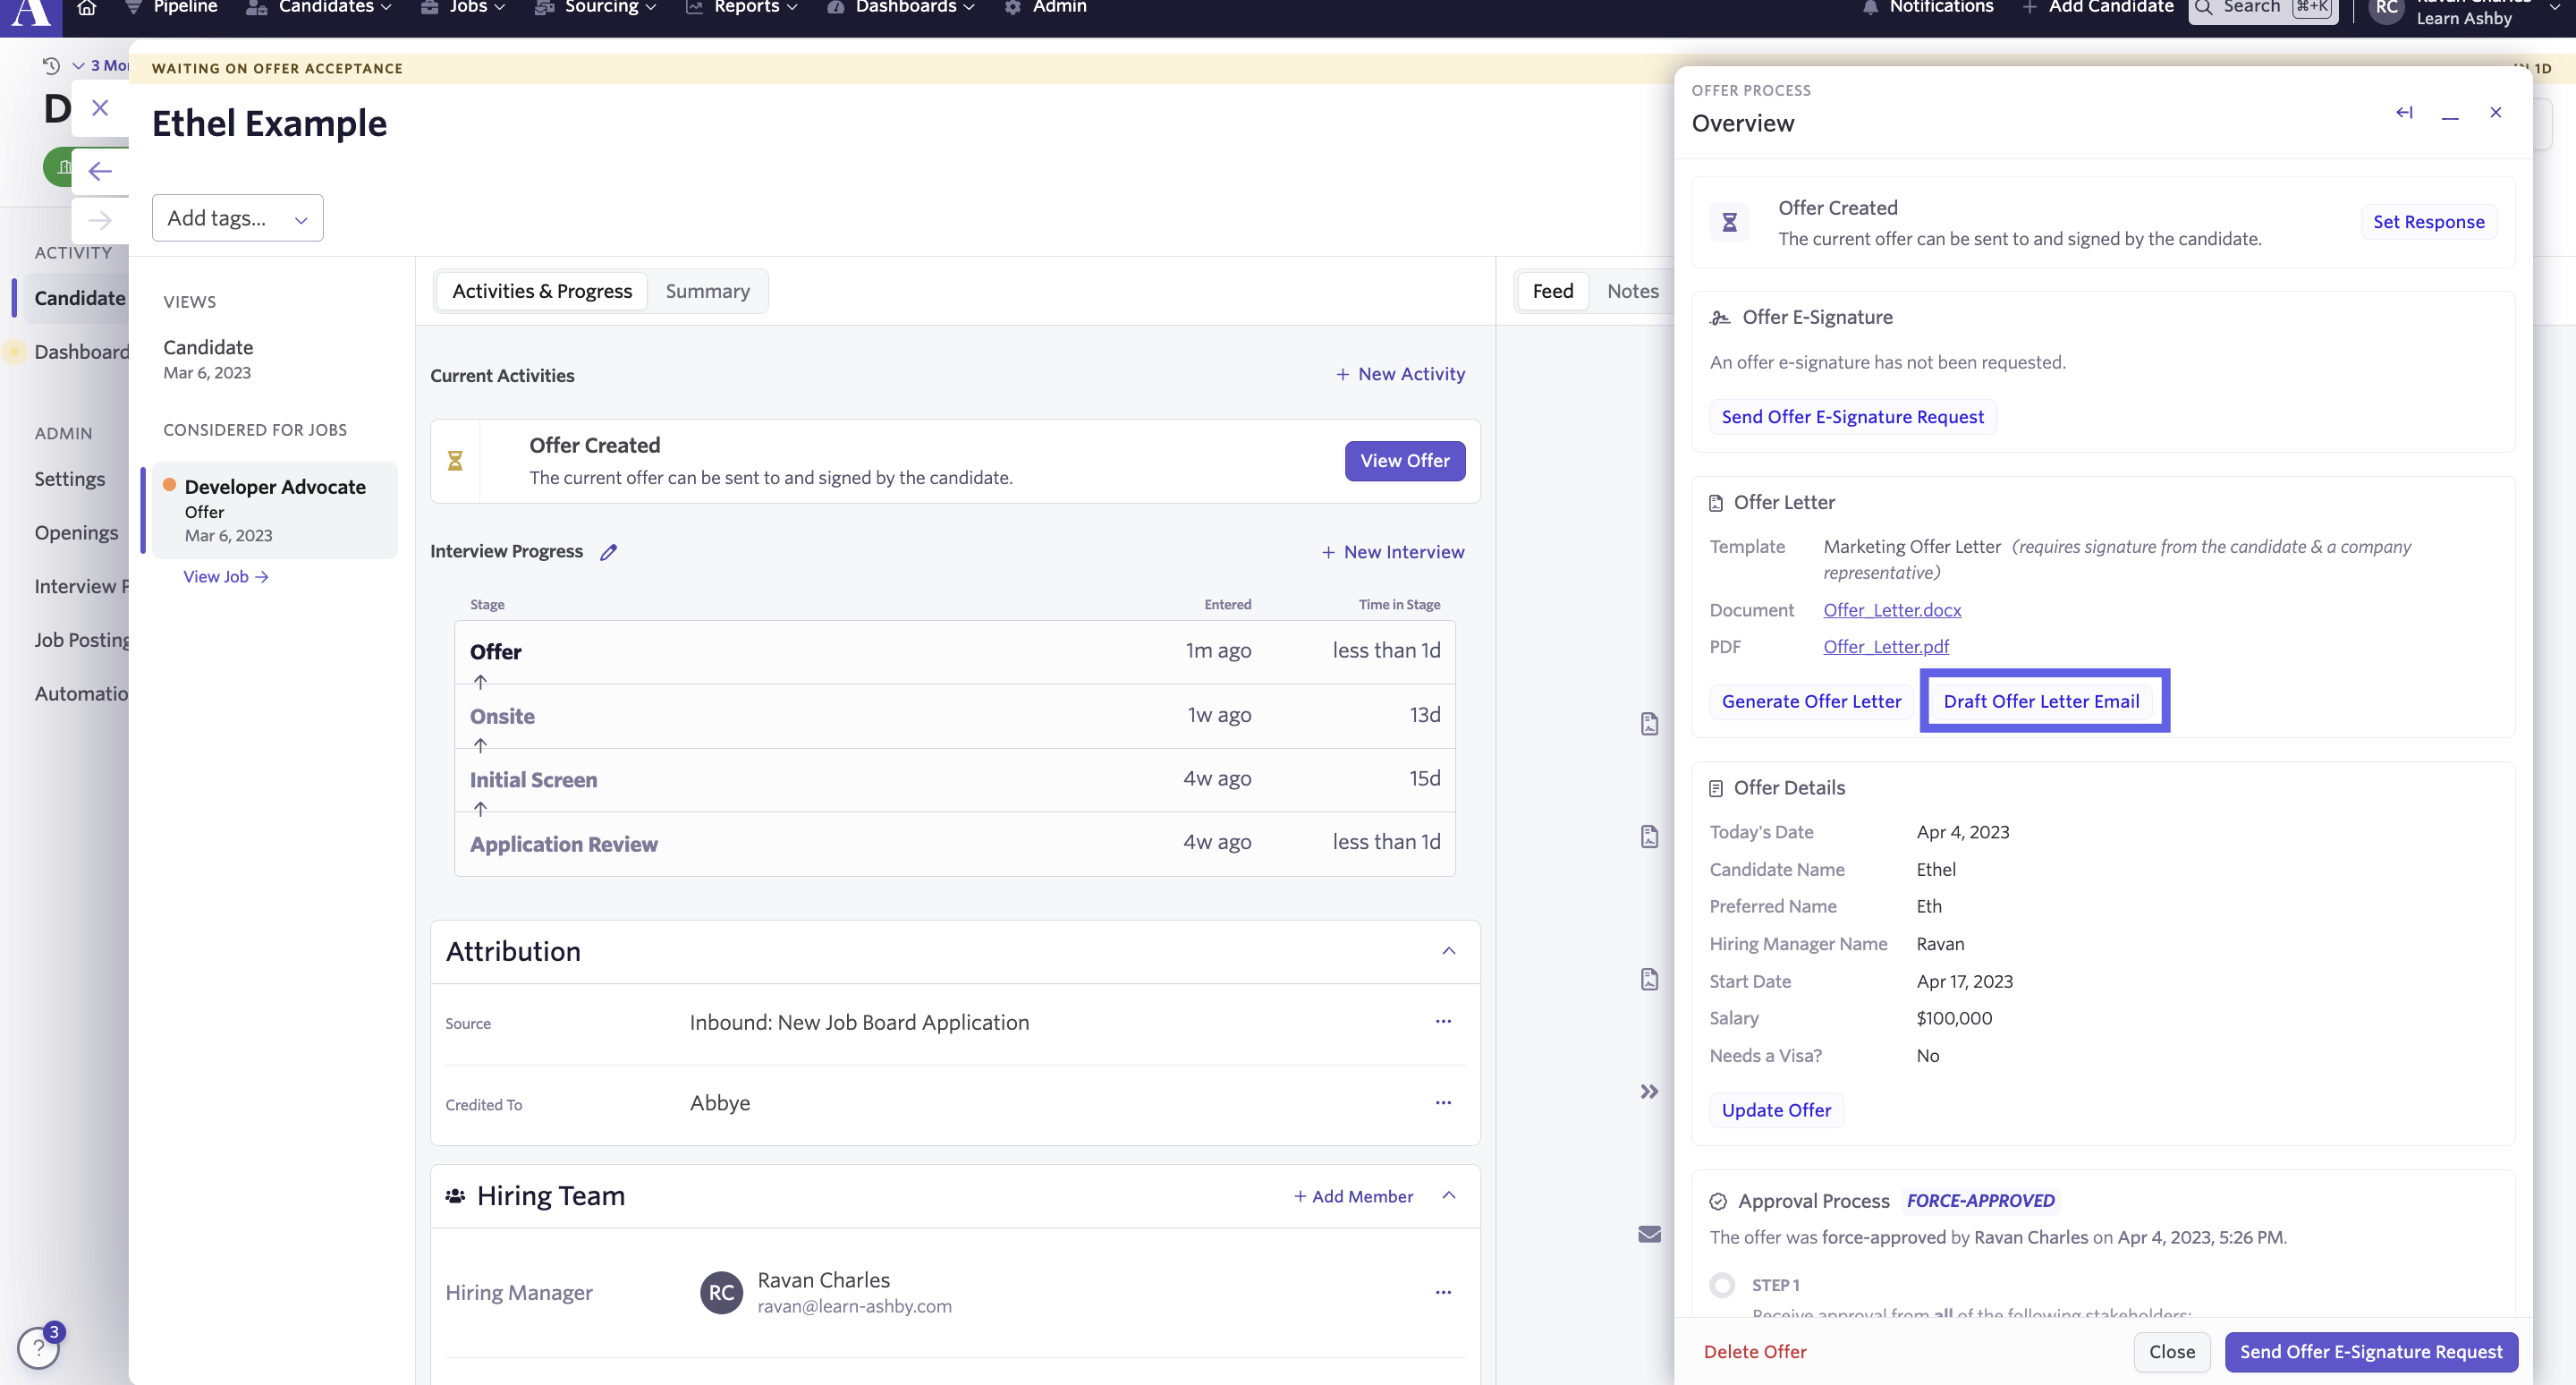Select the Activities & Progress tab
2576x1385 pixels.
click(542, 291)
